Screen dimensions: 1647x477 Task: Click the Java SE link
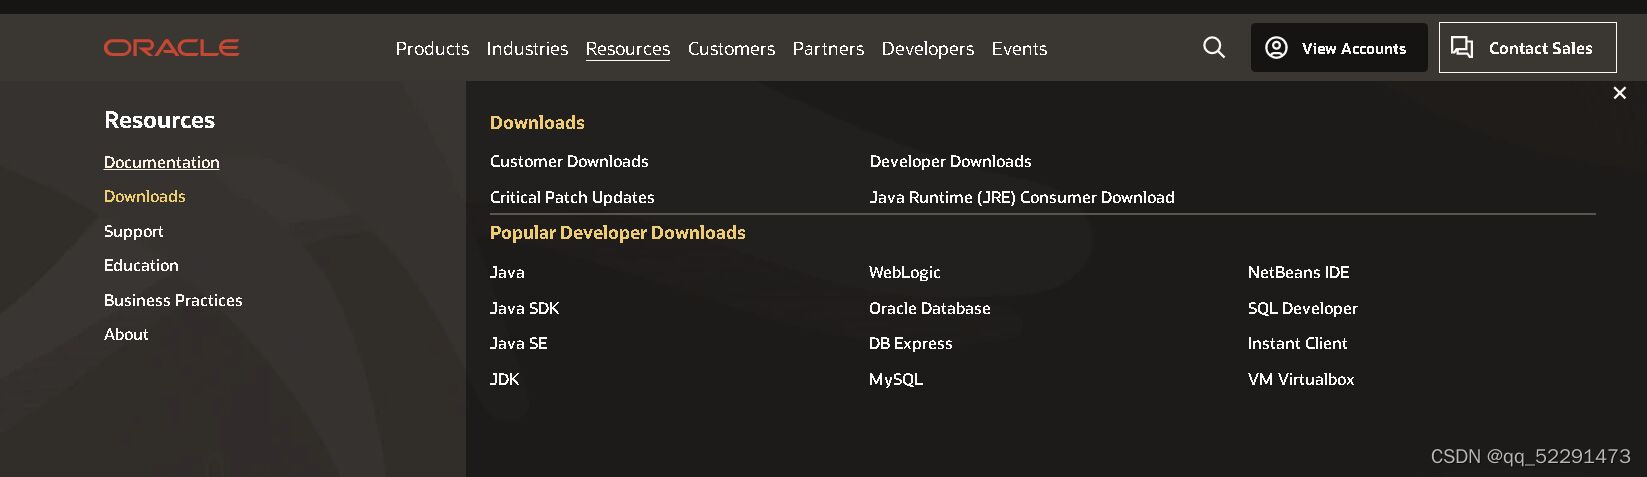click(x=519, y=343)
